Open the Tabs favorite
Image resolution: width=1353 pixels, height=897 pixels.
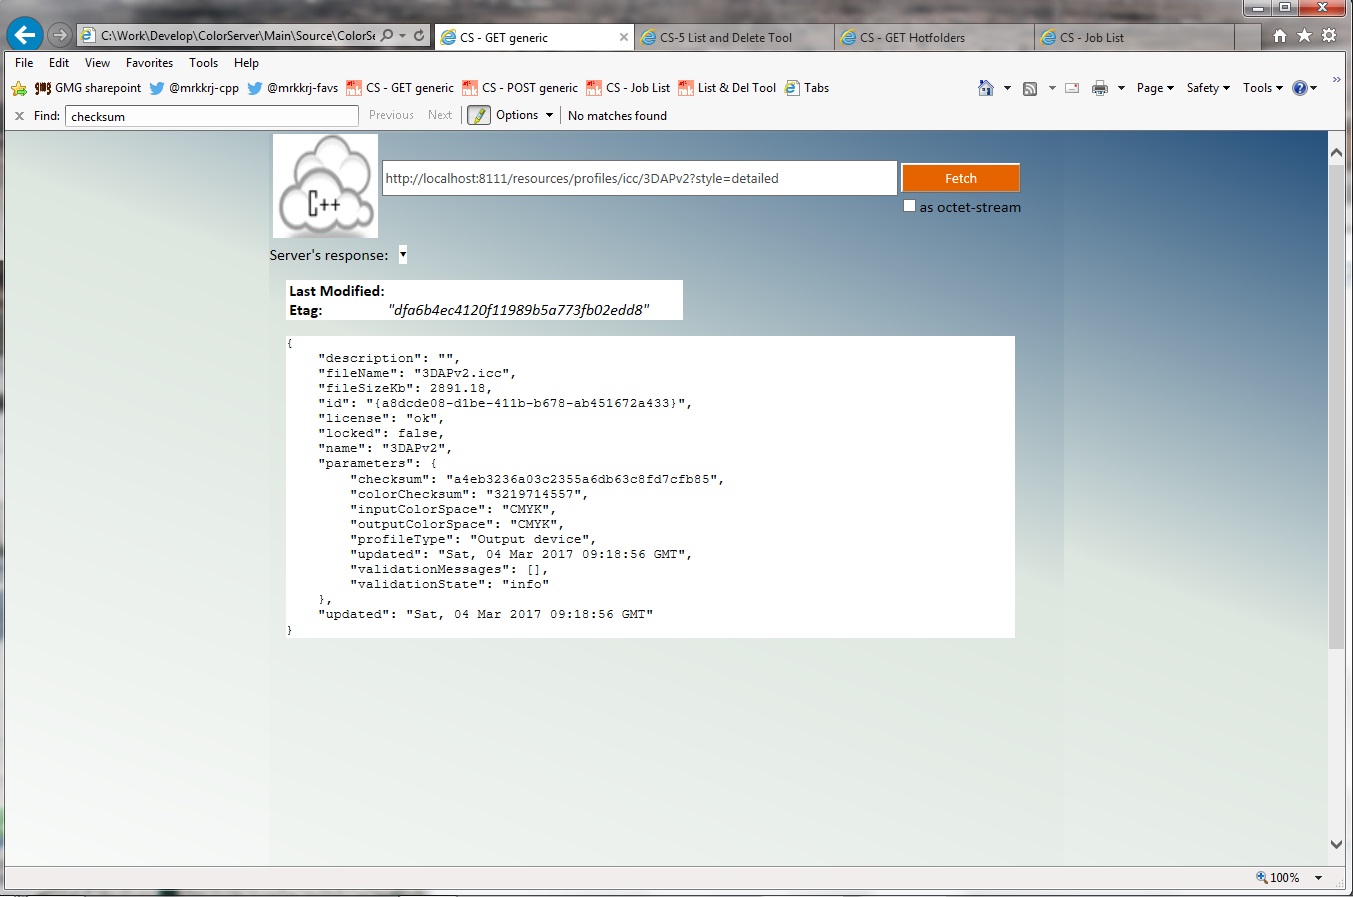pos(807,88)
